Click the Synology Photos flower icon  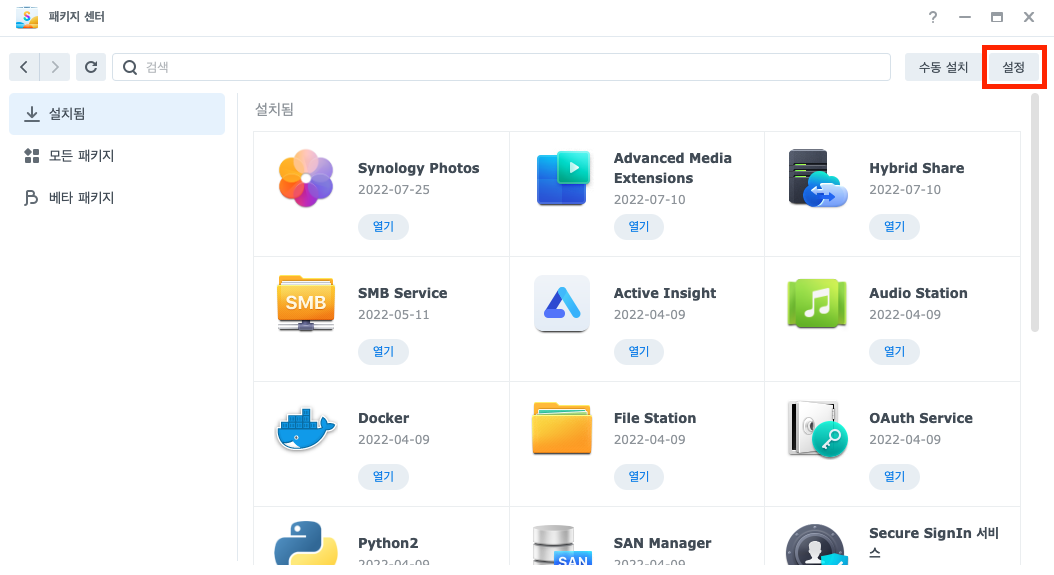tap(306, 178)
